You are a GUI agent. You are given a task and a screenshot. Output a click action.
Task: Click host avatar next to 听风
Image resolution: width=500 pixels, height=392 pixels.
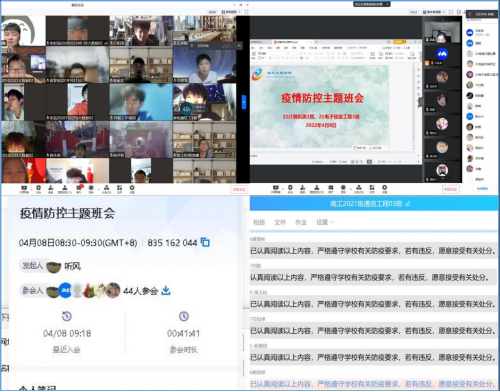pyautogui.click(x=53, y=266)
